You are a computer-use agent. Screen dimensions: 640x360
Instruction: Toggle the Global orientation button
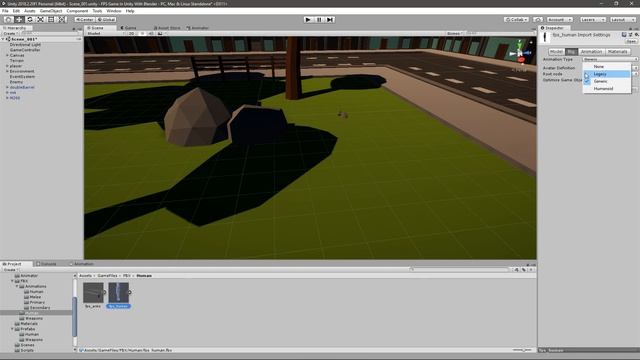pos(106,20)
